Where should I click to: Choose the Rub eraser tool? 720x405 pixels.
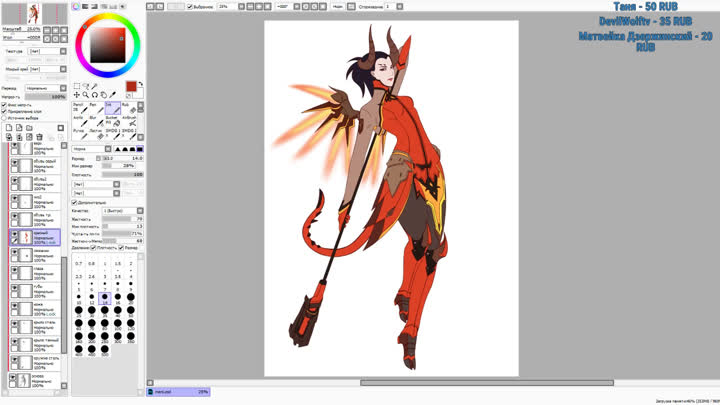(129, 108)
